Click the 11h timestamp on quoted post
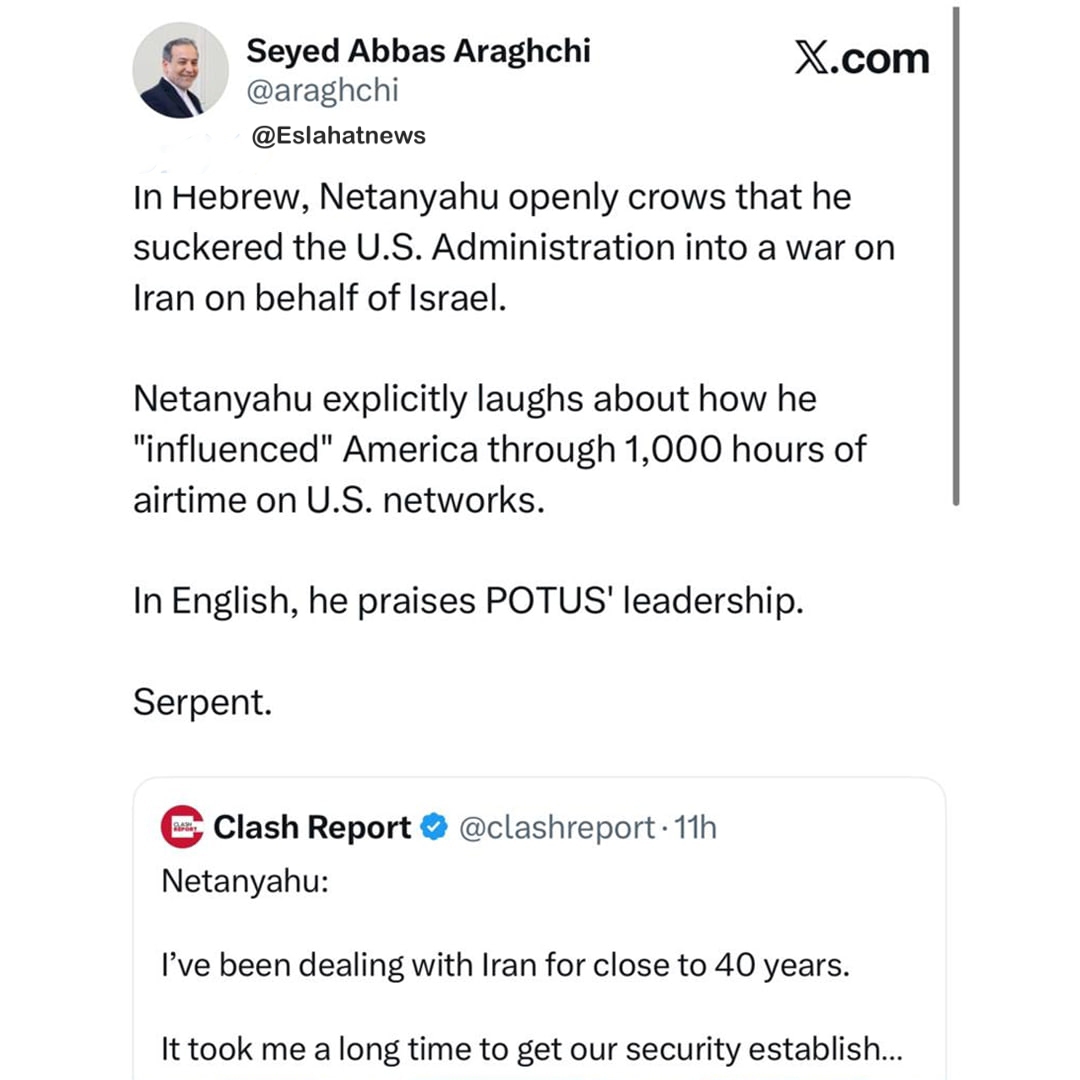This screenshot has width=1080, height=1080. [695, 827]
